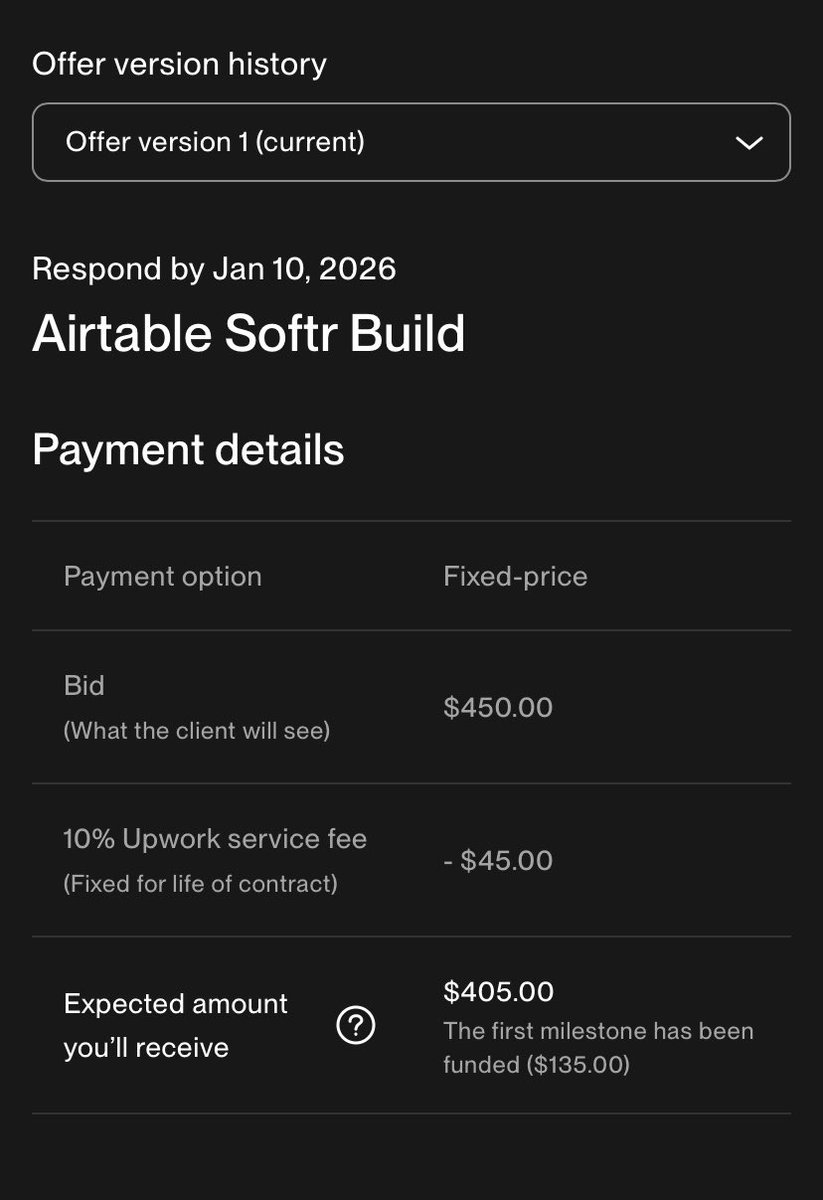Click the Fixed for life of contract note
The image size is (823, 1200).
click(x=200, y=884)
